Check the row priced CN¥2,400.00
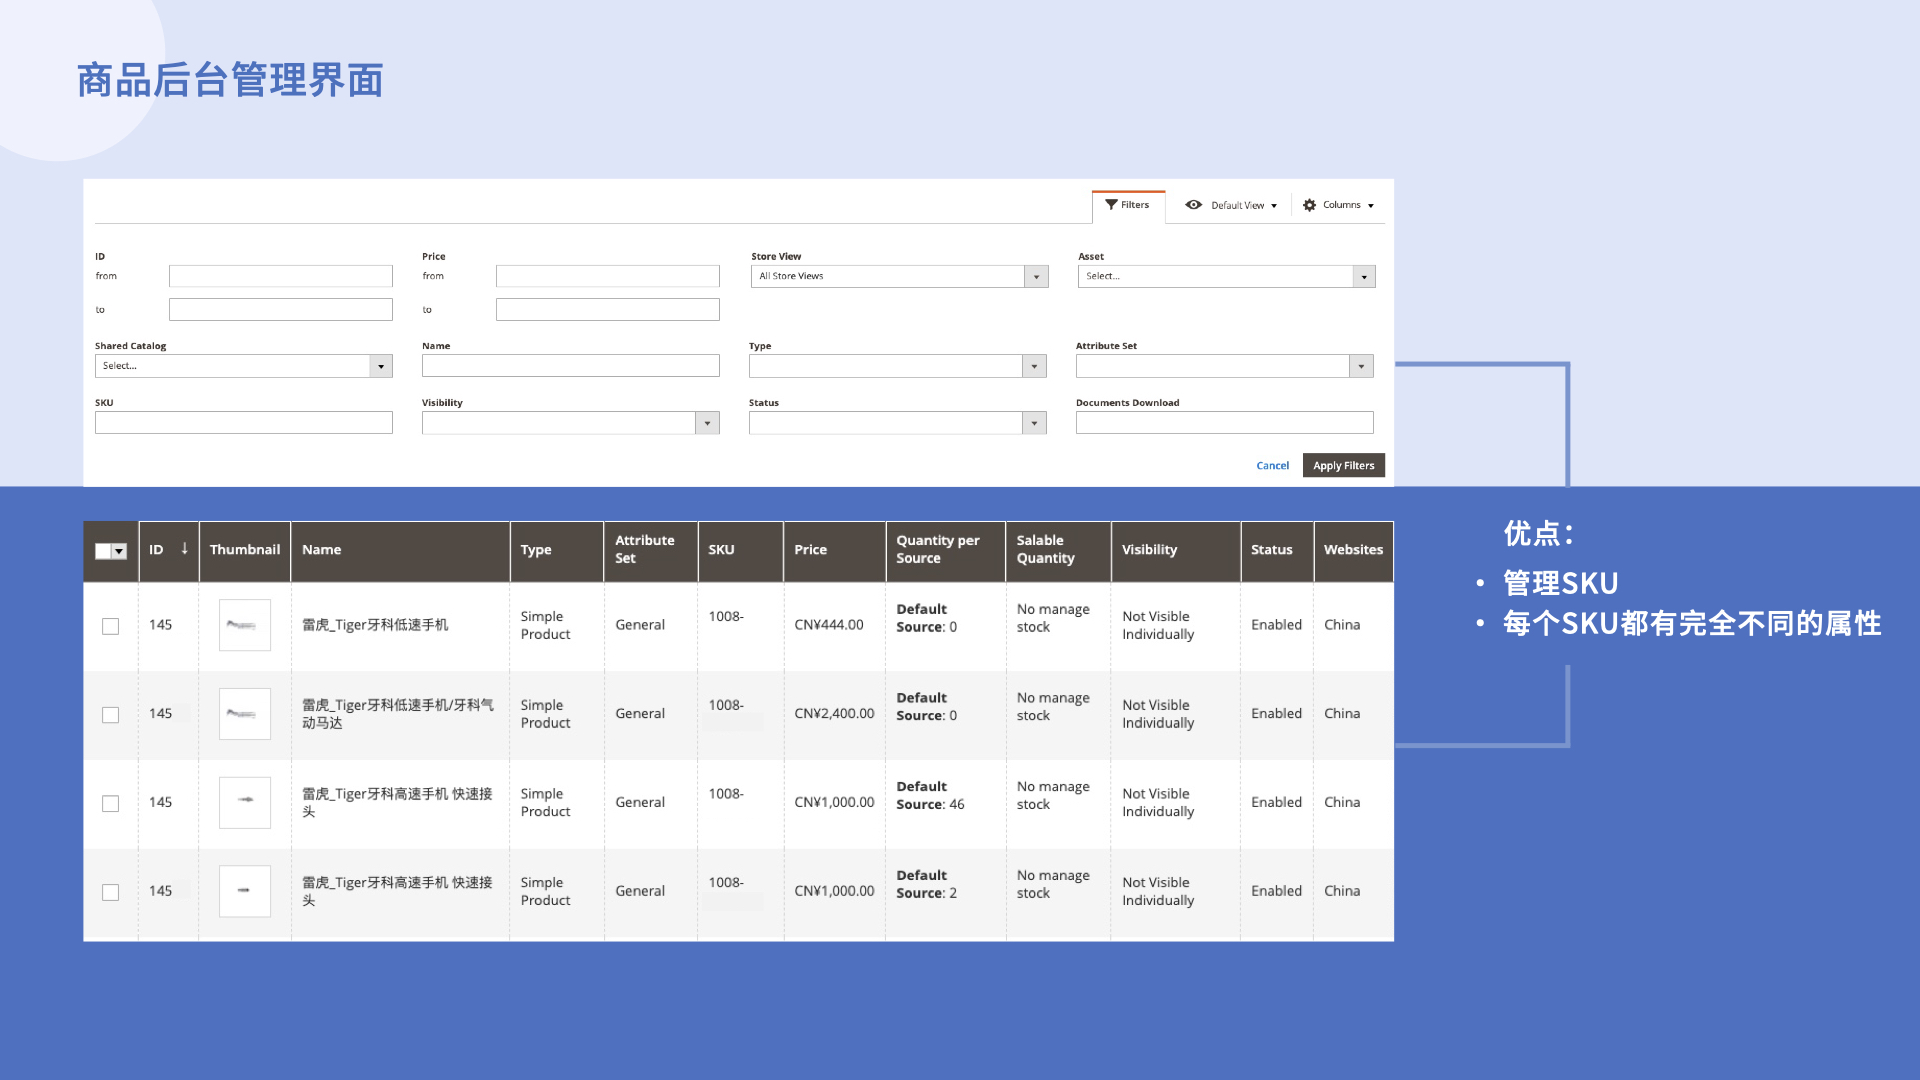The image size is (1920, 1080). tap(111, 715)
